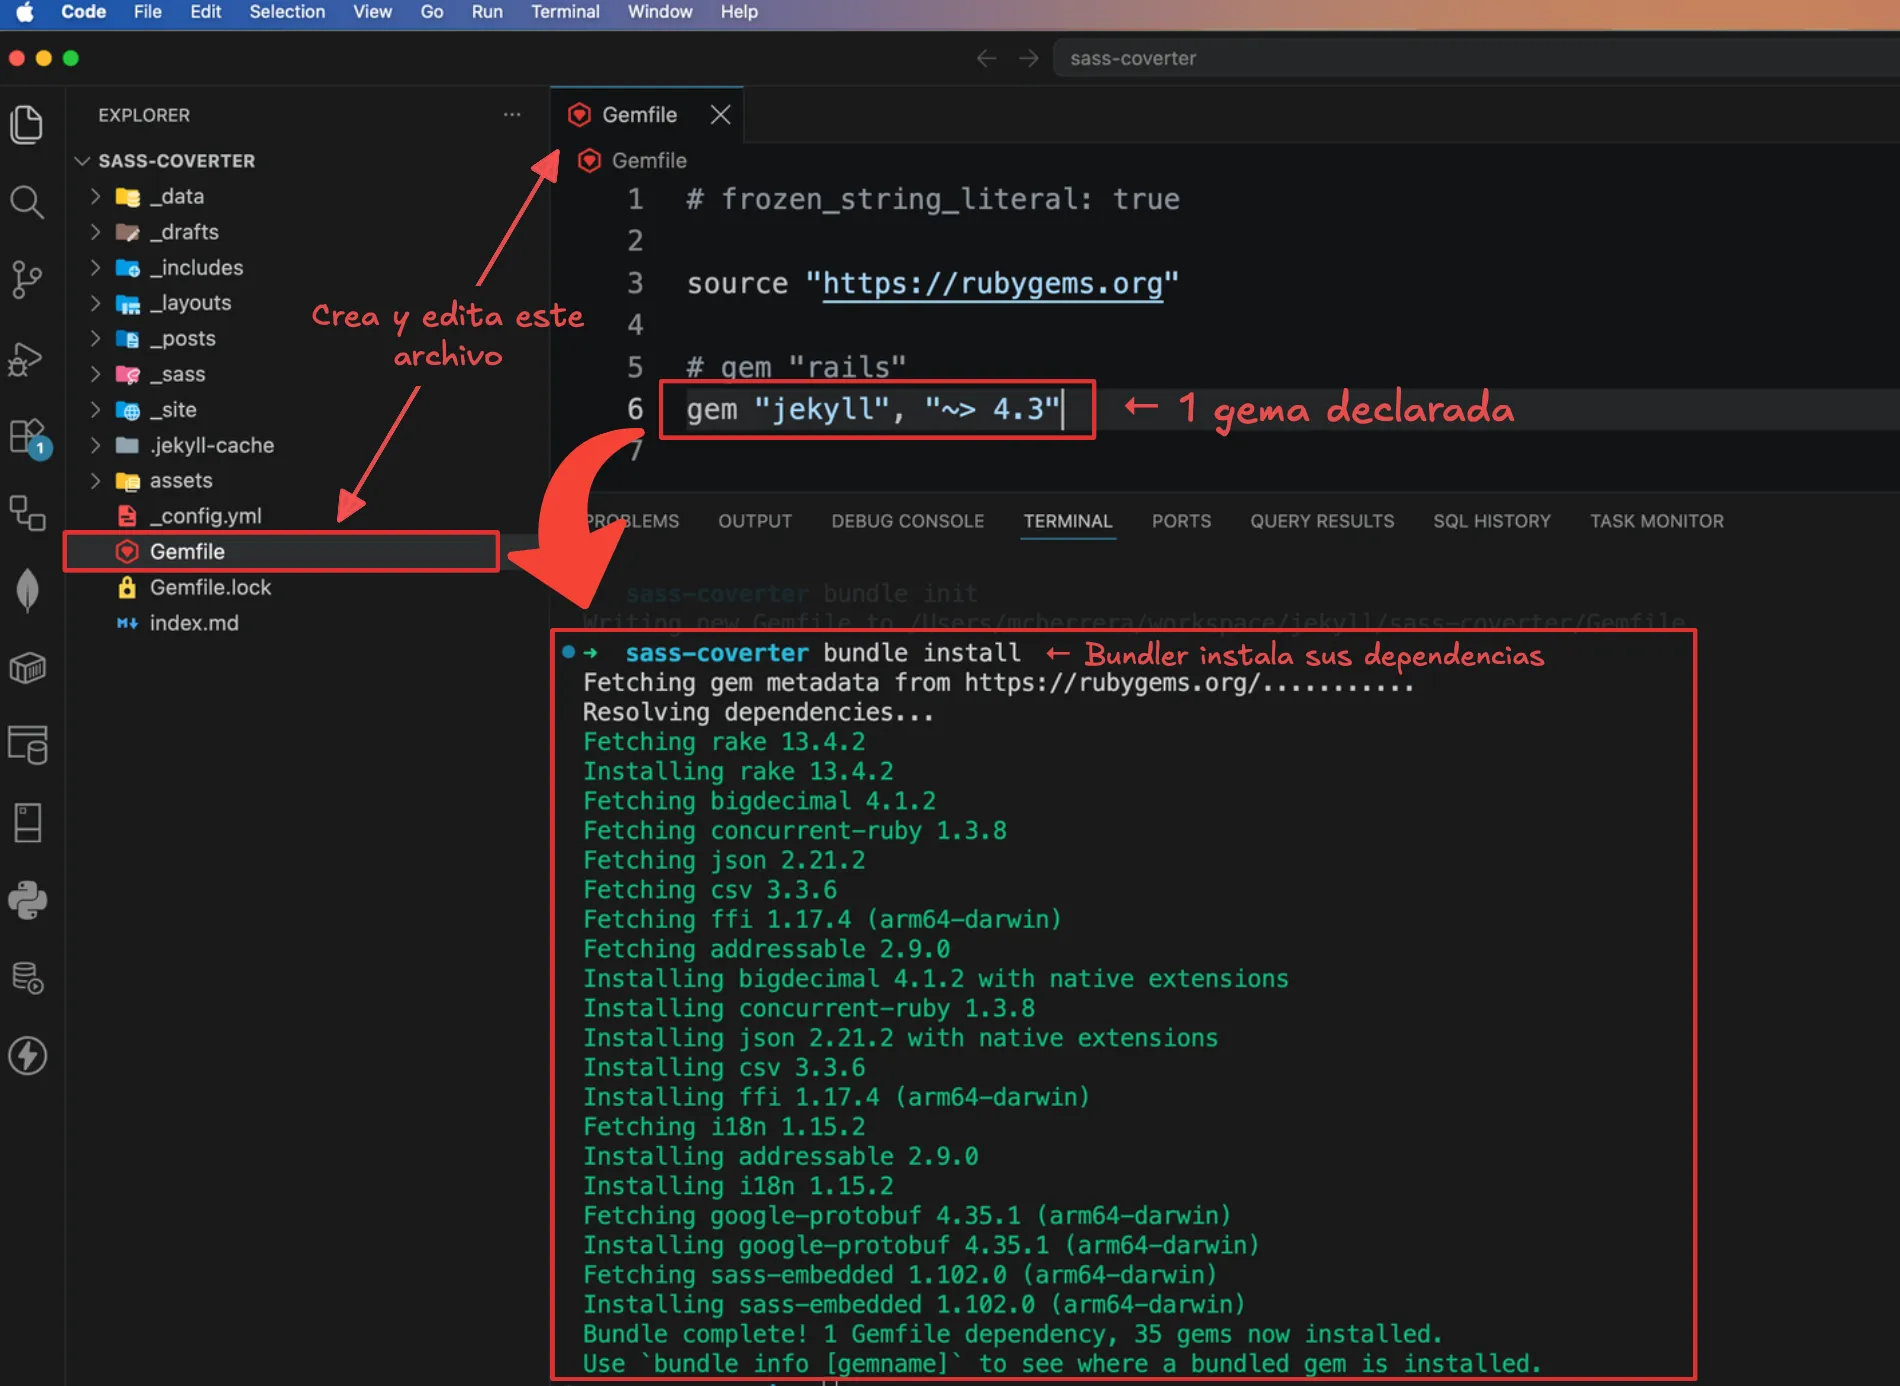1900x1386 pixels.
Task: Switch to the SQL HISTORY panel tab
Action: 1492,521
